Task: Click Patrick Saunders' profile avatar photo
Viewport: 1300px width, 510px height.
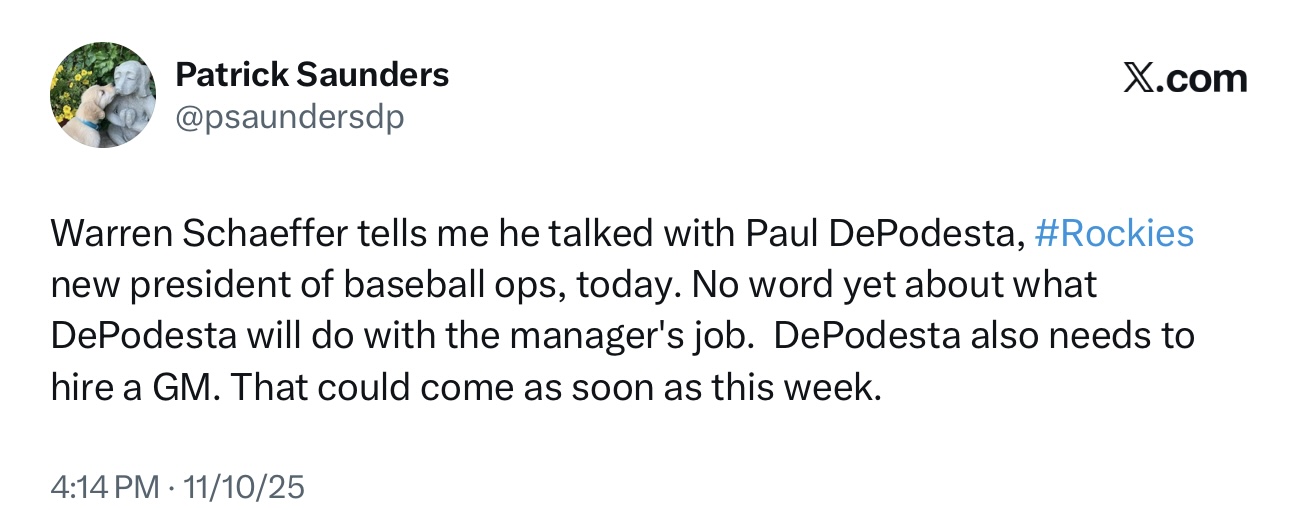Action: (x=103, y=95)
